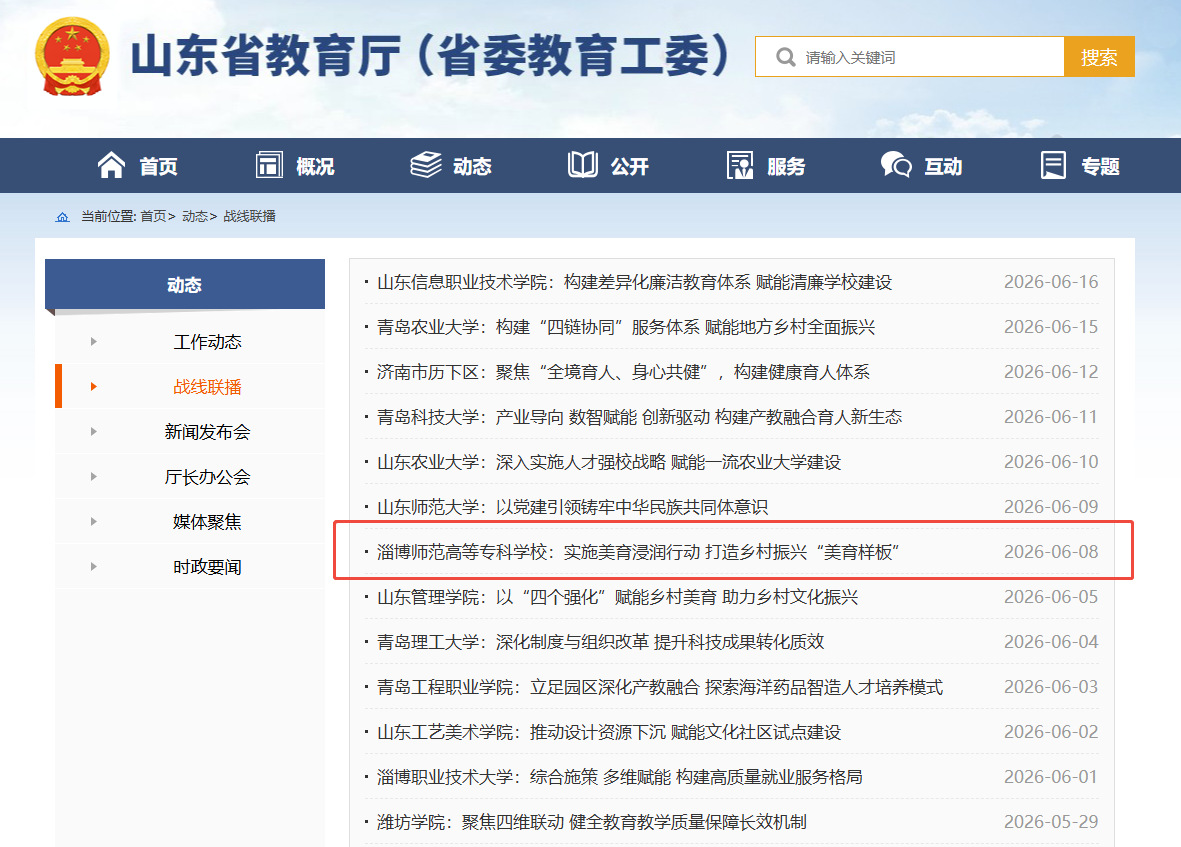Click the 动态 sidebar header
The height and width of the screenshot is (847, 1181).
[x=185, y=285]
